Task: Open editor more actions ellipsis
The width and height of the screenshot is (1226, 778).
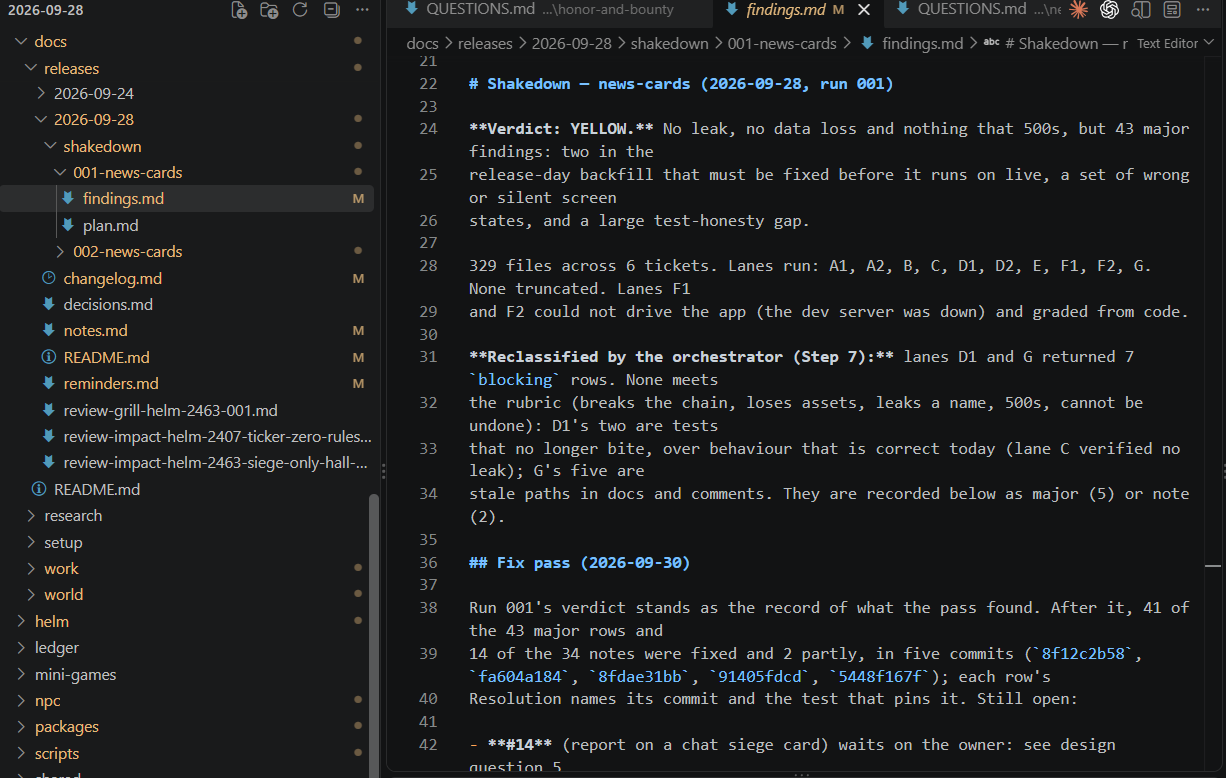Action: click(1203, 10)
